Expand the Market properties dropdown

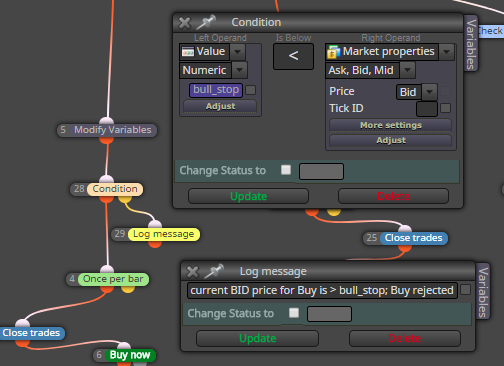[x=446, y=52]
